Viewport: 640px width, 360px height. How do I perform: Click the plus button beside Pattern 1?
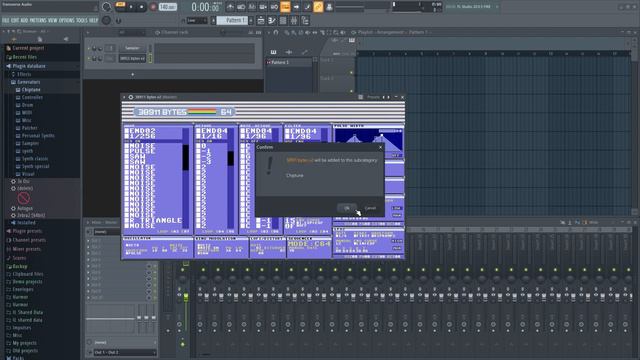(x=251, y=20)
